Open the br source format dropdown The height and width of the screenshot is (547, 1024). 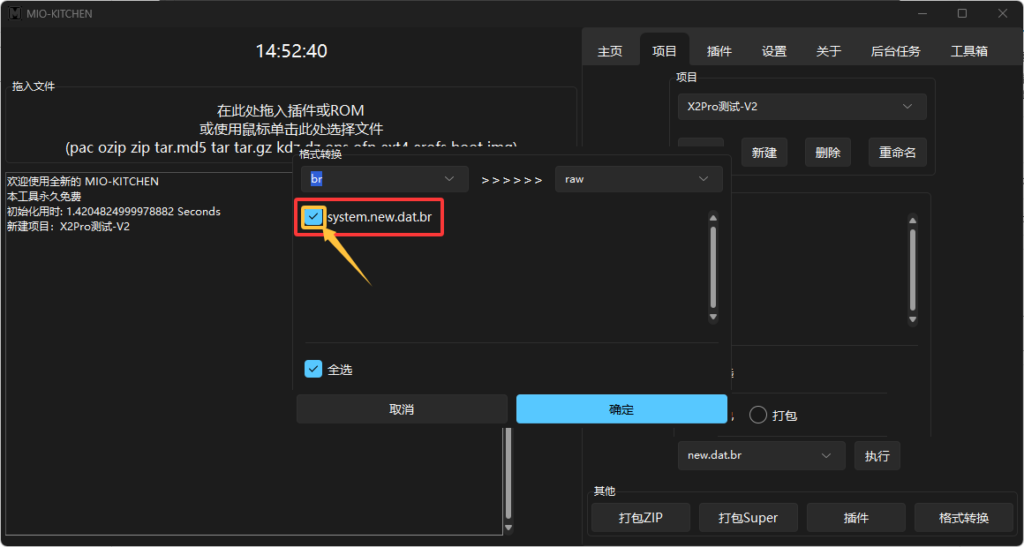384,179
